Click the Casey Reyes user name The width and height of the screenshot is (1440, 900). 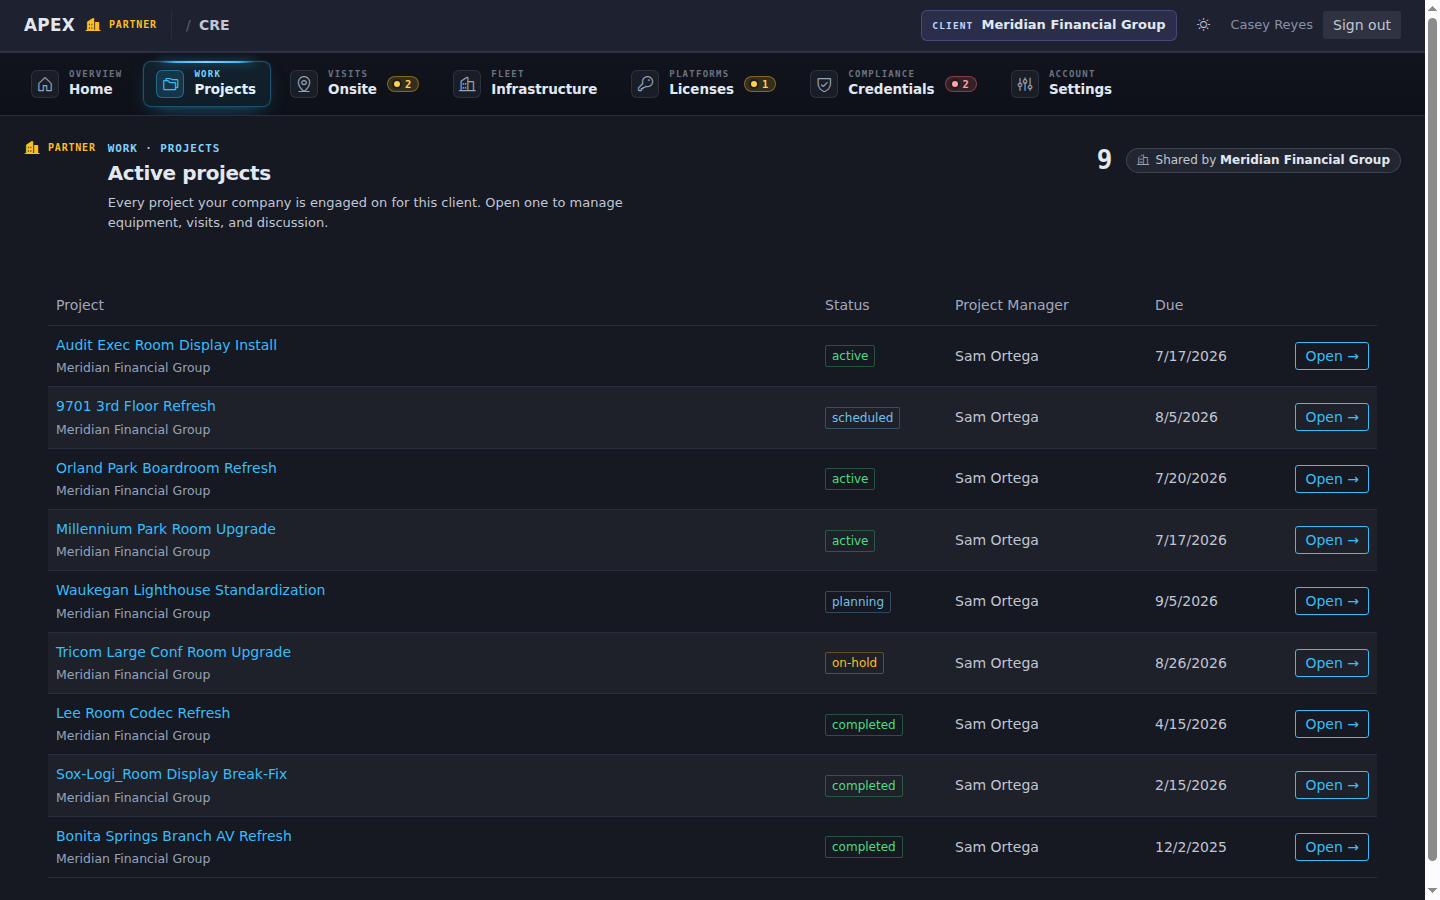[1271, 25]
